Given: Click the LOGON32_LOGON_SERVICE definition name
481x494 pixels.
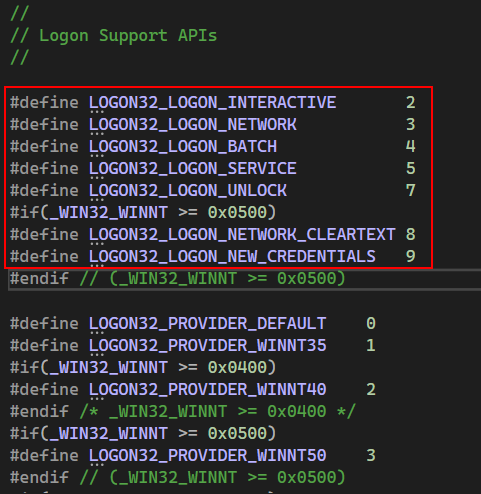Looking at the screenshot, I should pos(193,168).
